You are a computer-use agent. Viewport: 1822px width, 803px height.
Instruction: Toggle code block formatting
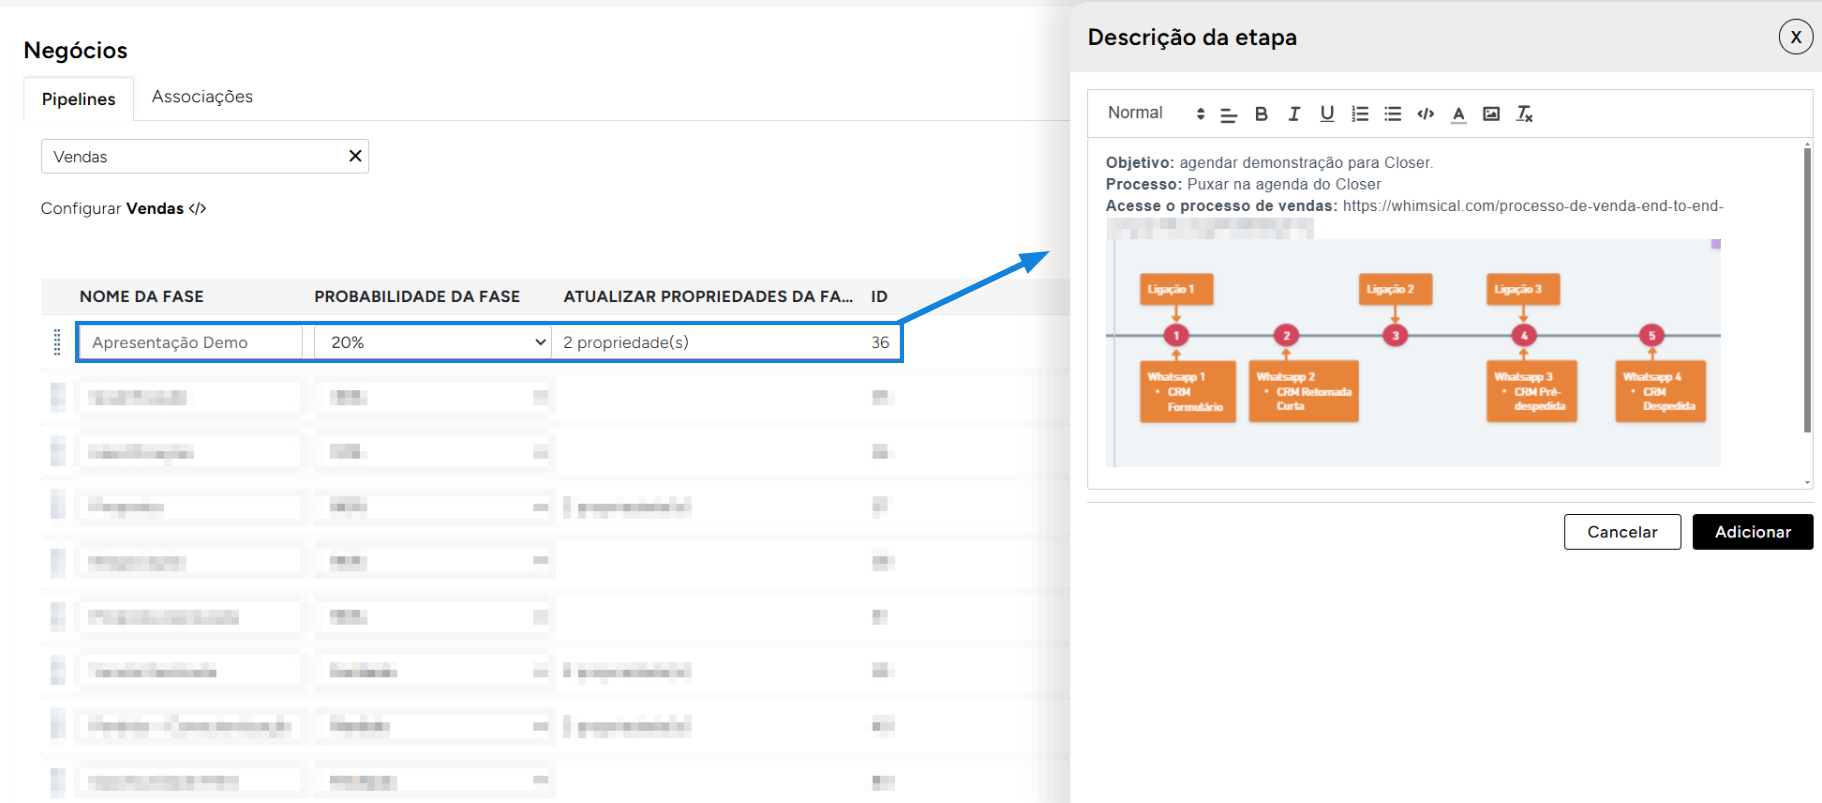tap(1426, 114)
